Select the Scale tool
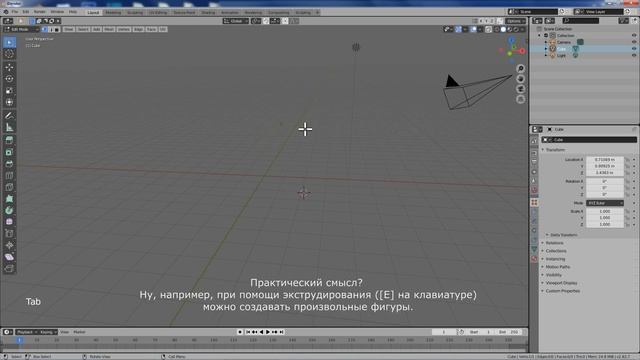This screenshot has height=360, width=640. coord(9,90)
